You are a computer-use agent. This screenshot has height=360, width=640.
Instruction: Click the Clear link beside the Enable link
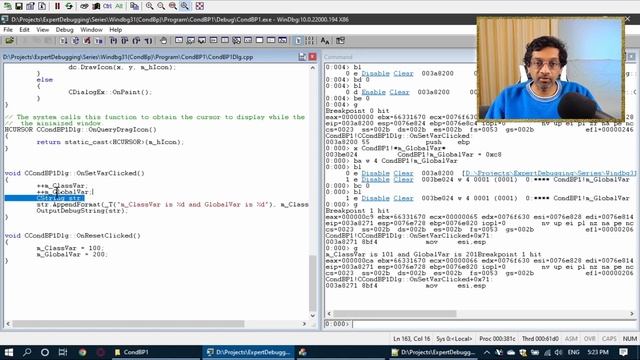coord(399,92)
